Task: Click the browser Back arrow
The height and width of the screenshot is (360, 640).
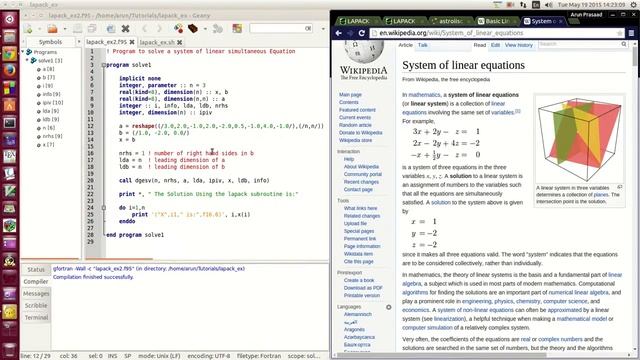Action: 338,33
